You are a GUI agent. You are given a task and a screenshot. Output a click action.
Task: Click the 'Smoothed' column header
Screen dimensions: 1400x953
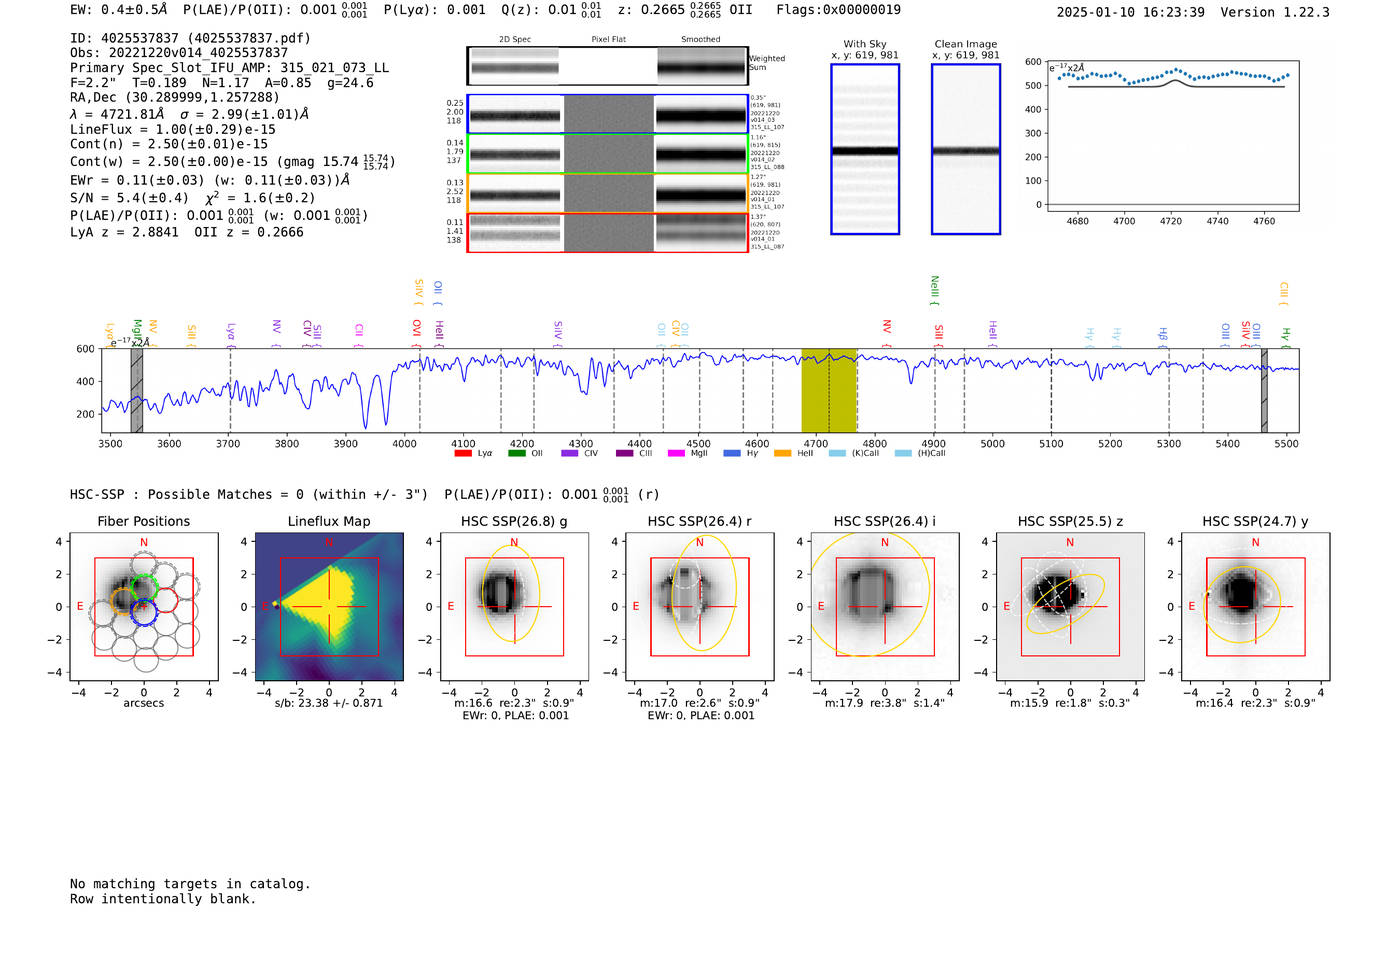[x=701, y=40]
